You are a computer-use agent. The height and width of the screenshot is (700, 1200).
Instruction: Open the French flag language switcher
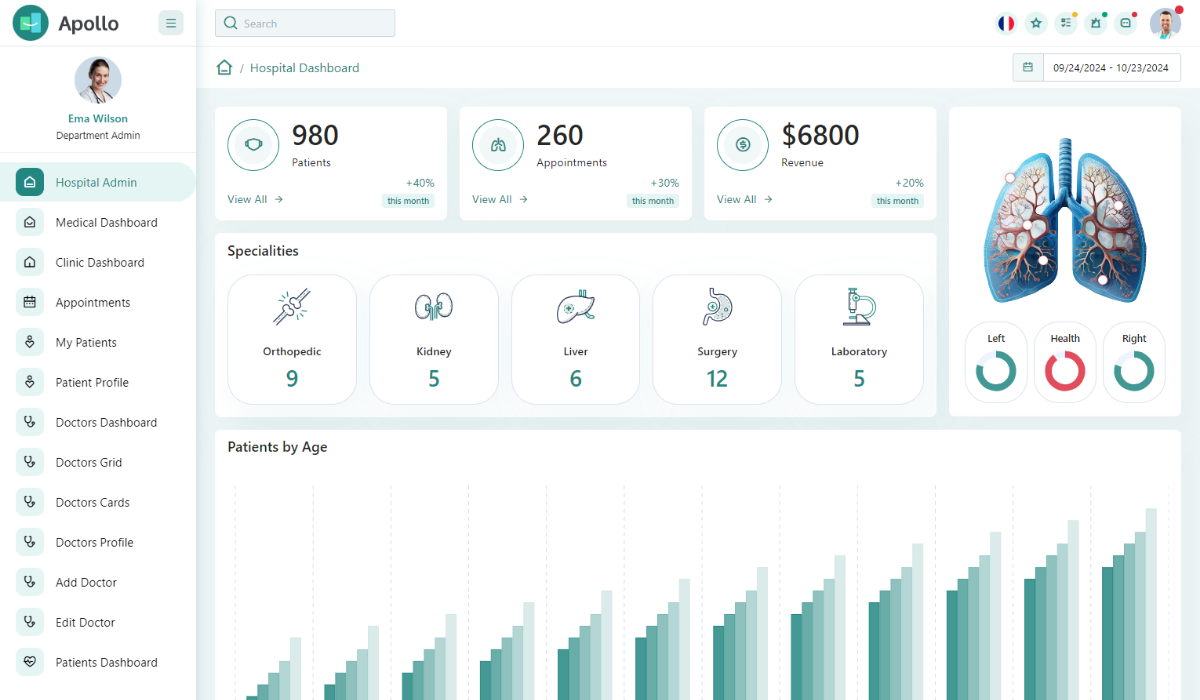[1006, 22]
